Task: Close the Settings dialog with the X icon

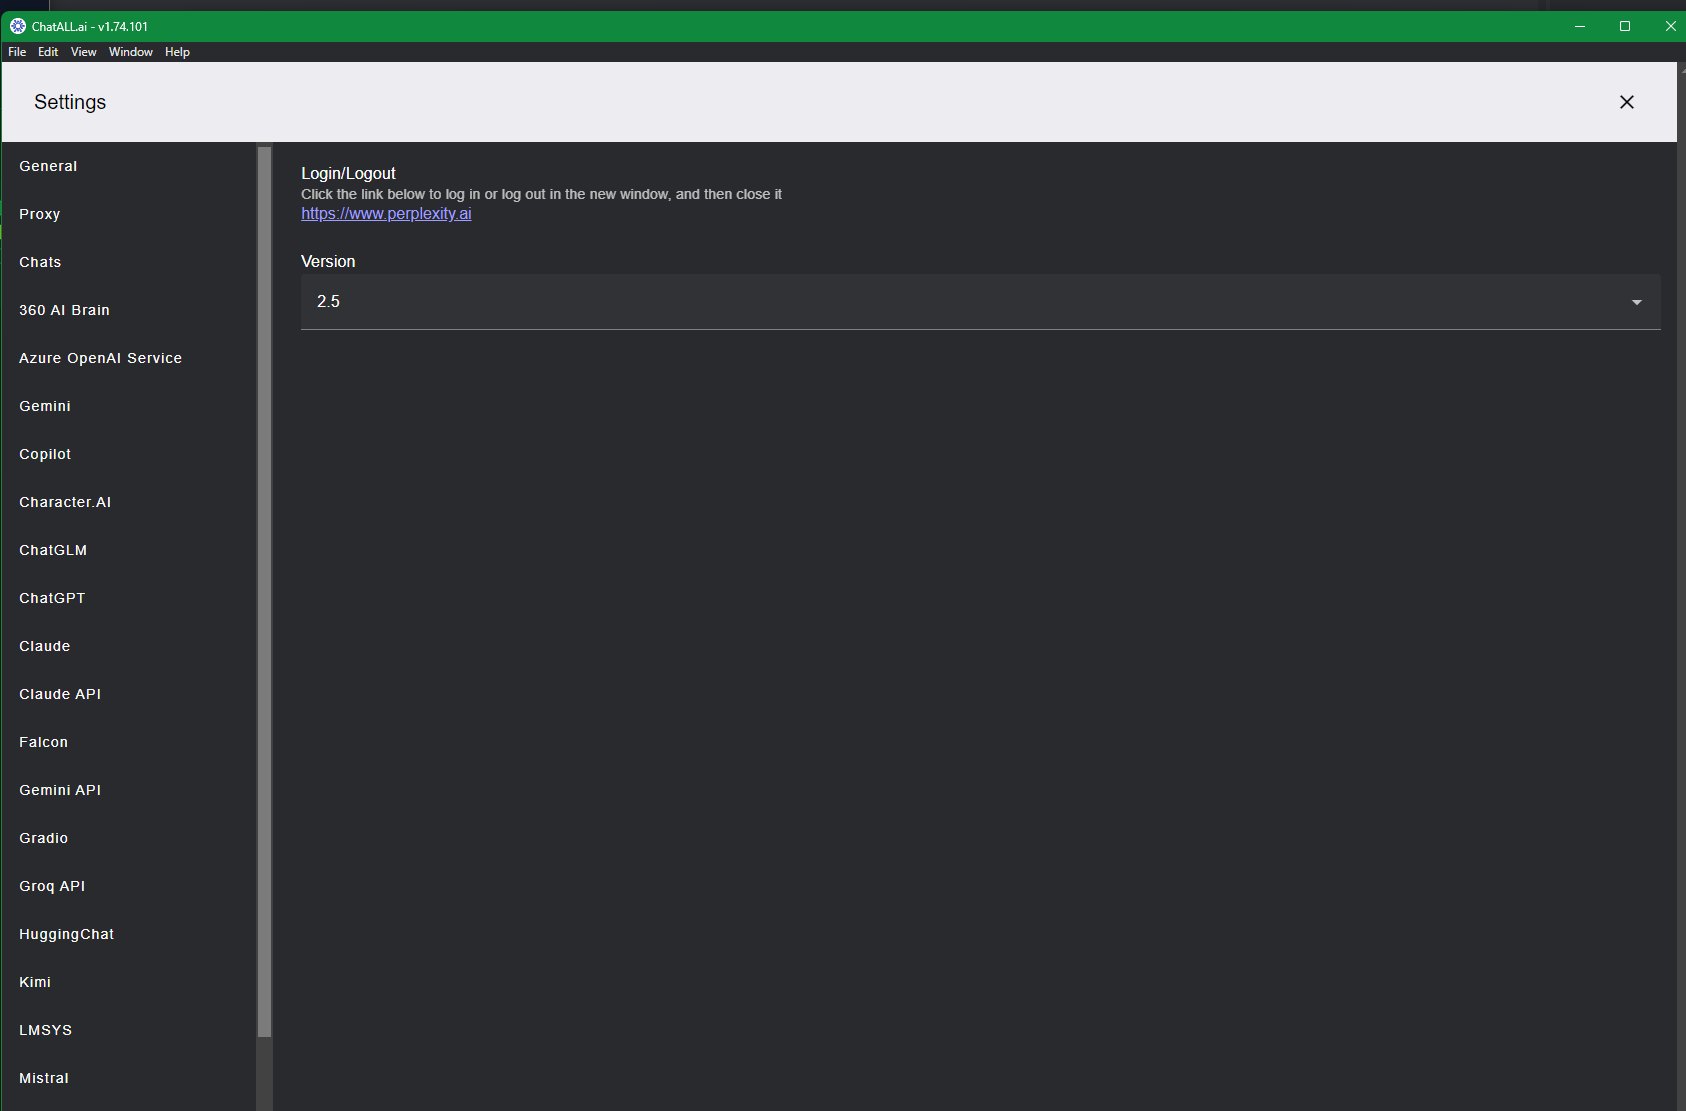Action: click(x=1627, y=102)
